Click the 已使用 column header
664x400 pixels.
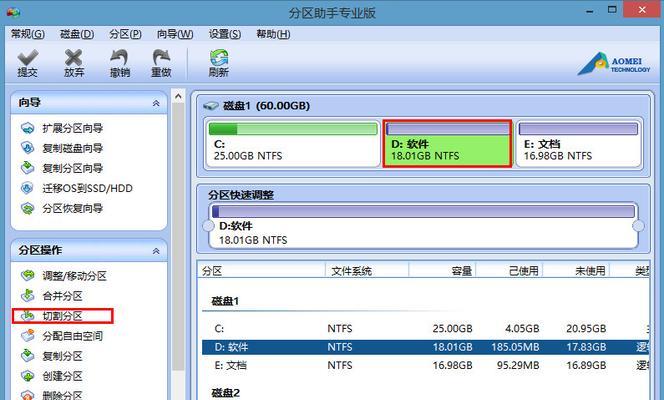click(510, 271)
